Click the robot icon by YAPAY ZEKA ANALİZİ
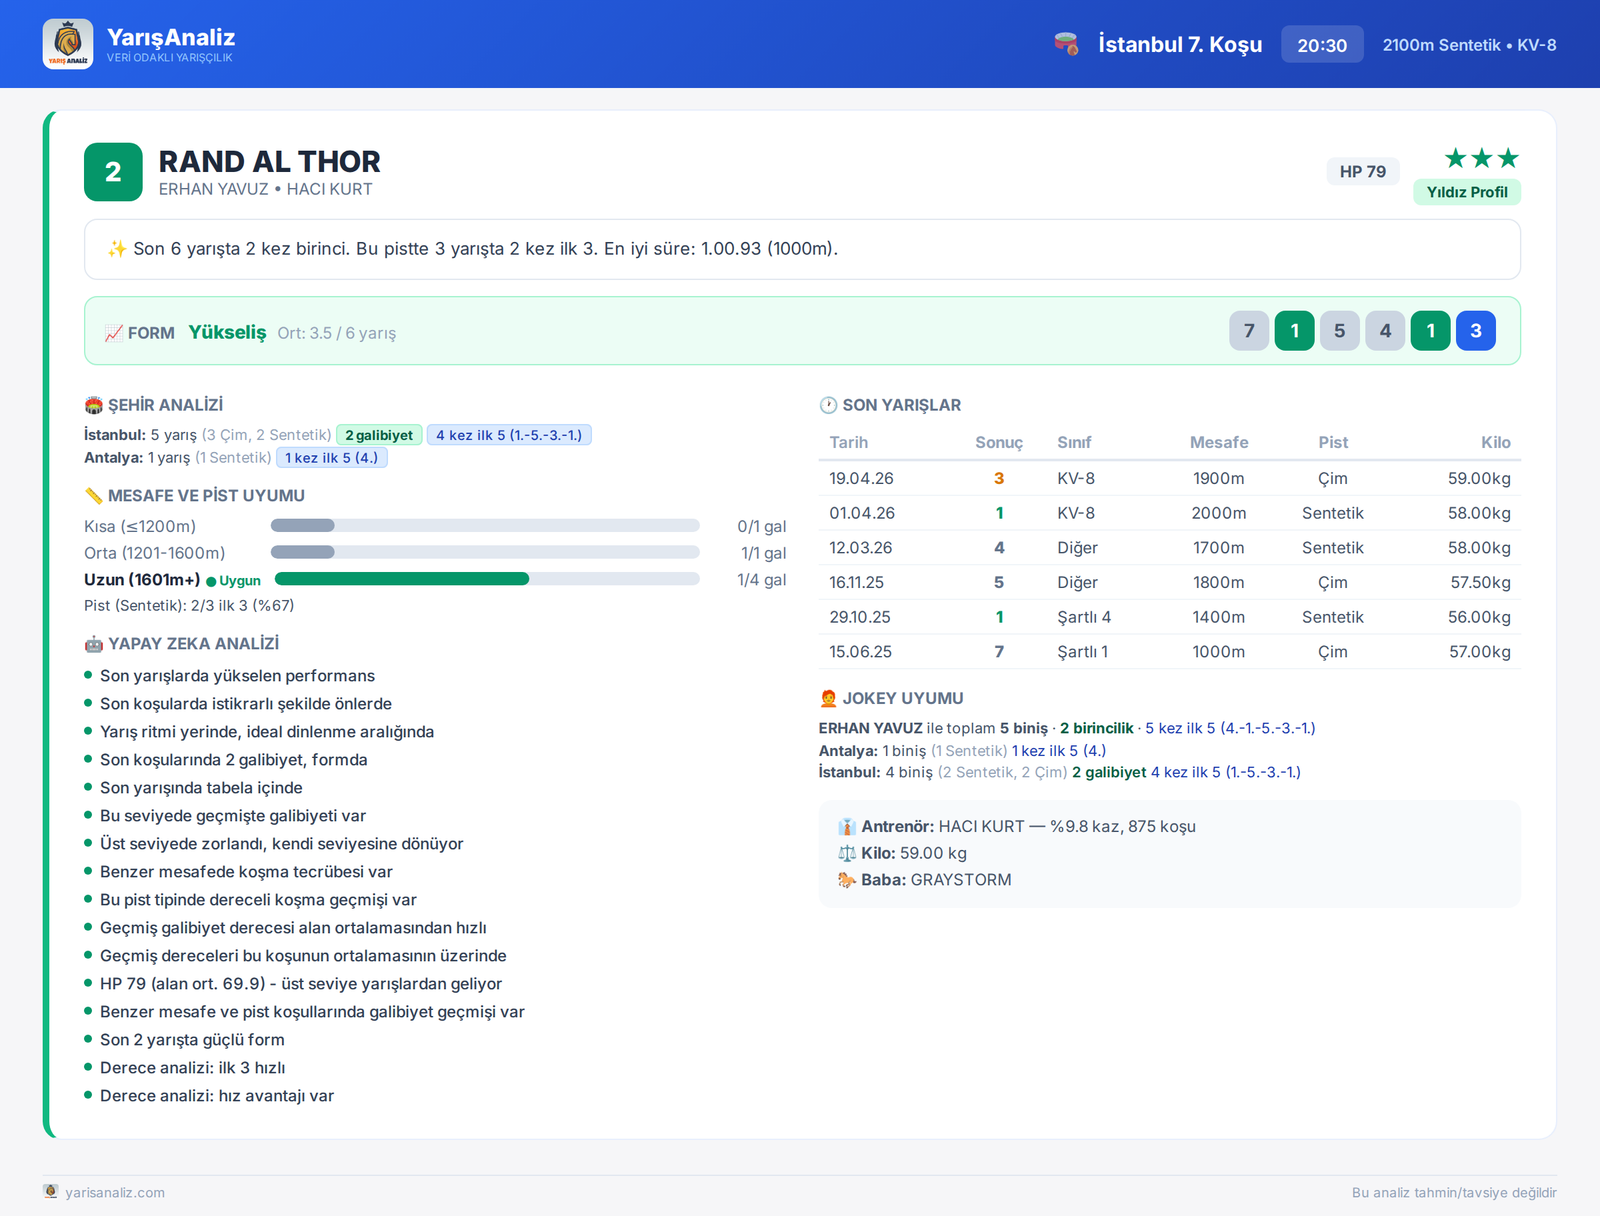The width and height of the screenshot is (1600, 1216). (x=94, y=644)
